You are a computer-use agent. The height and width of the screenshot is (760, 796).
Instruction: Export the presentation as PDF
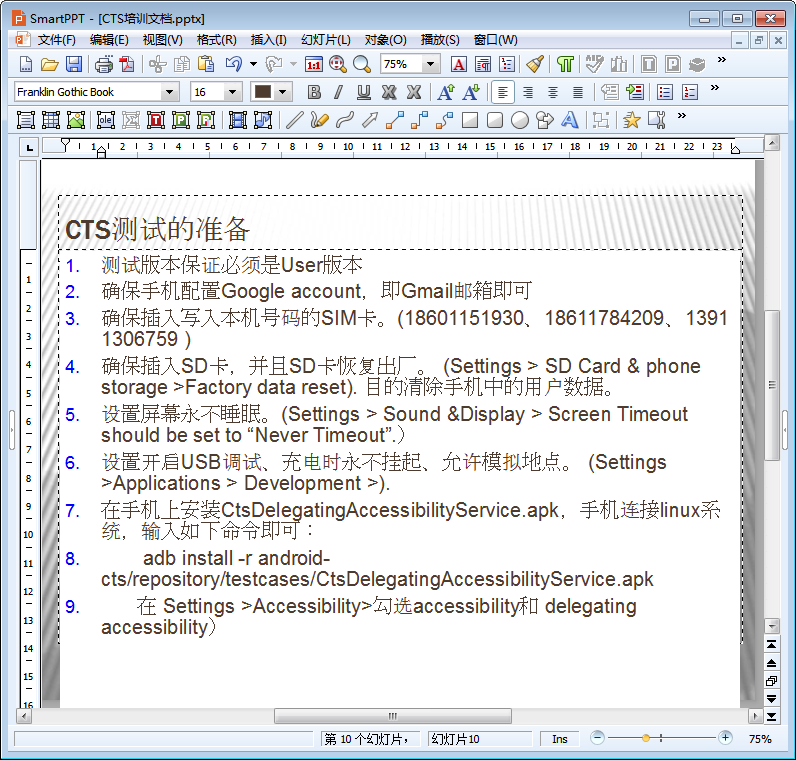[127, 64]
